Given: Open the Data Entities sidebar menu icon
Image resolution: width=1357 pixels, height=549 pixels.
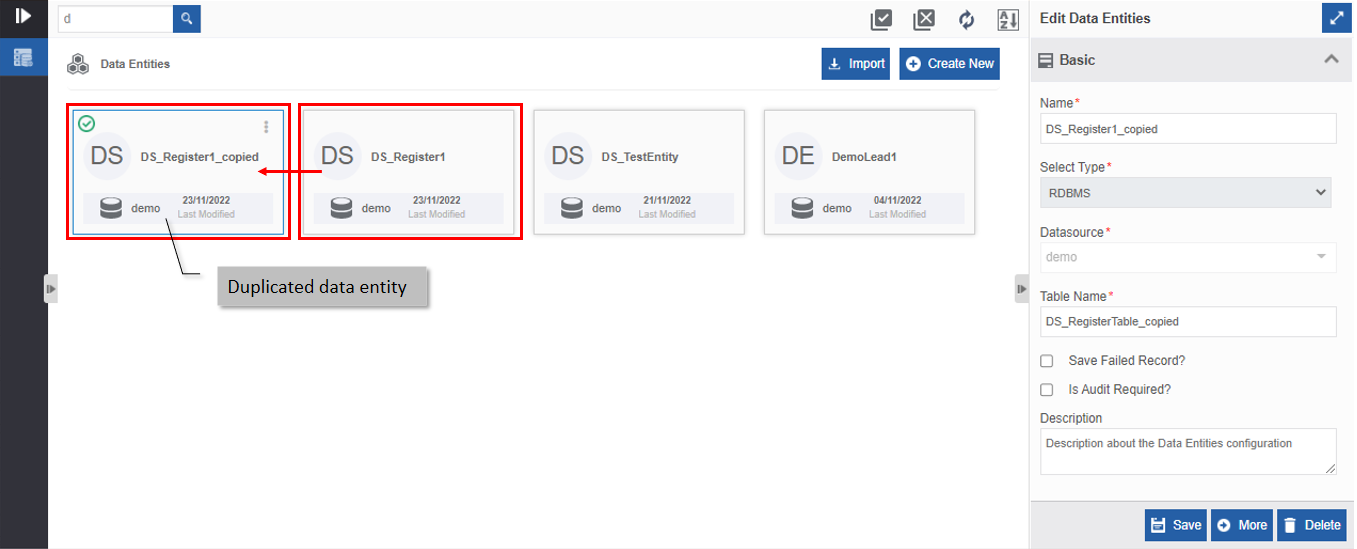Looking at the screenshot, I should [23, 58].
